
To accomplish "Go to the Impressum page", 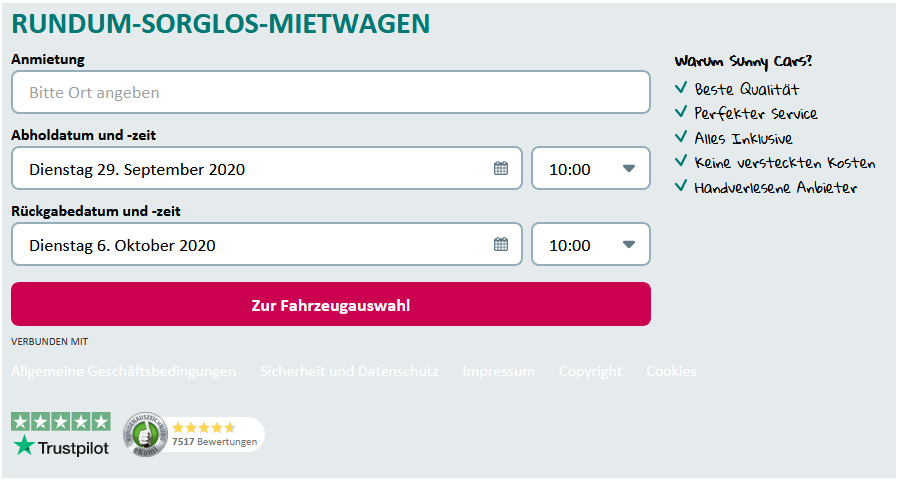I will [x=498, y=371].
